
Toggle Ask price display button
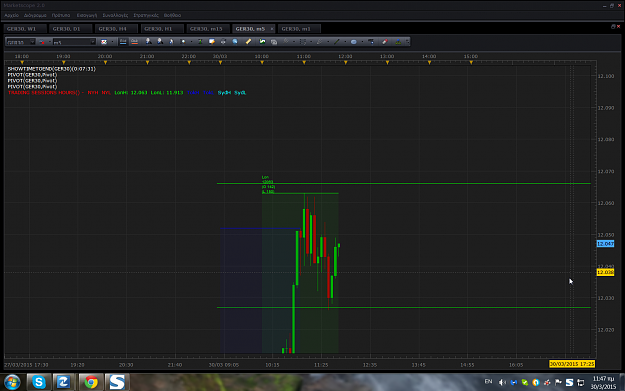click(135, 42)
